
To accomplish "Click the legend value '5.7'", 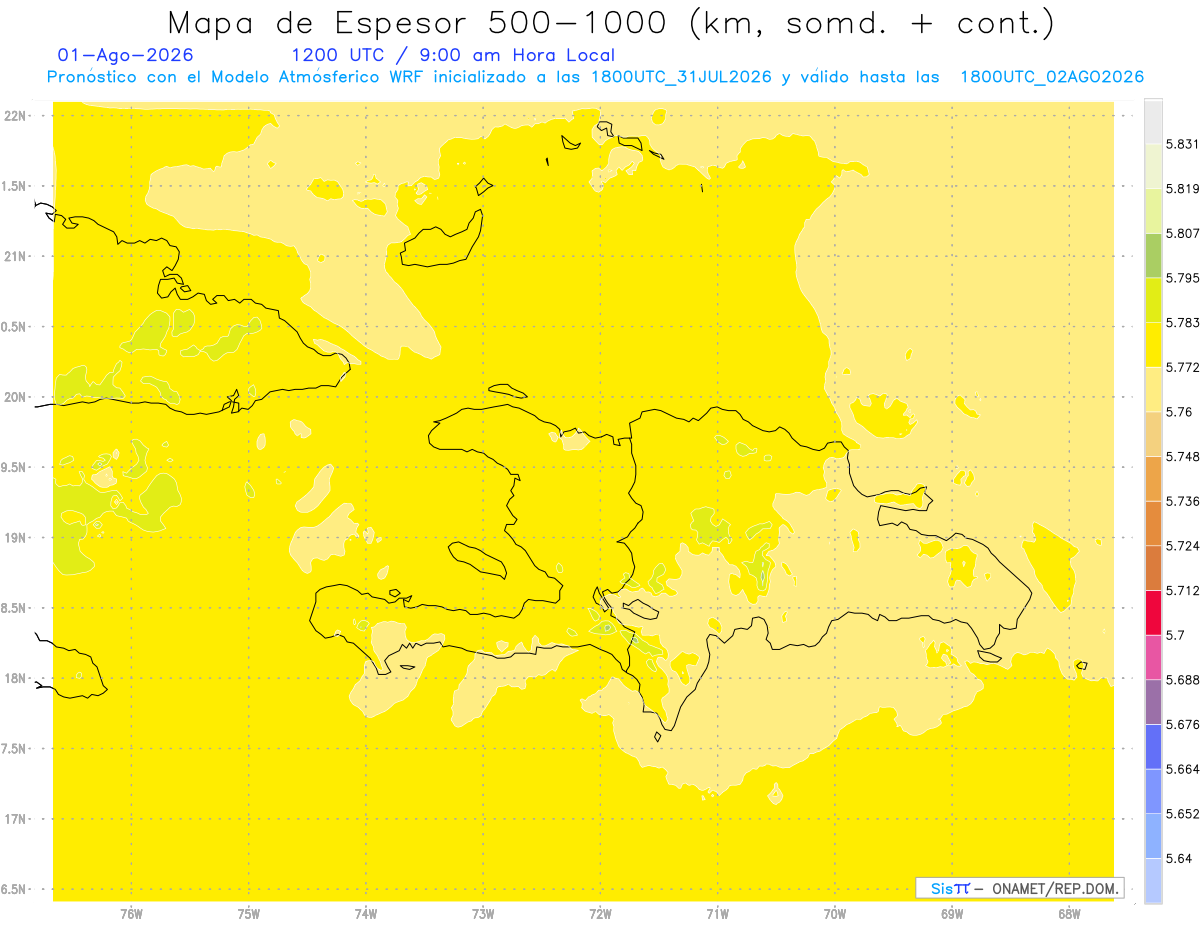I will (x=1175, y=635).
